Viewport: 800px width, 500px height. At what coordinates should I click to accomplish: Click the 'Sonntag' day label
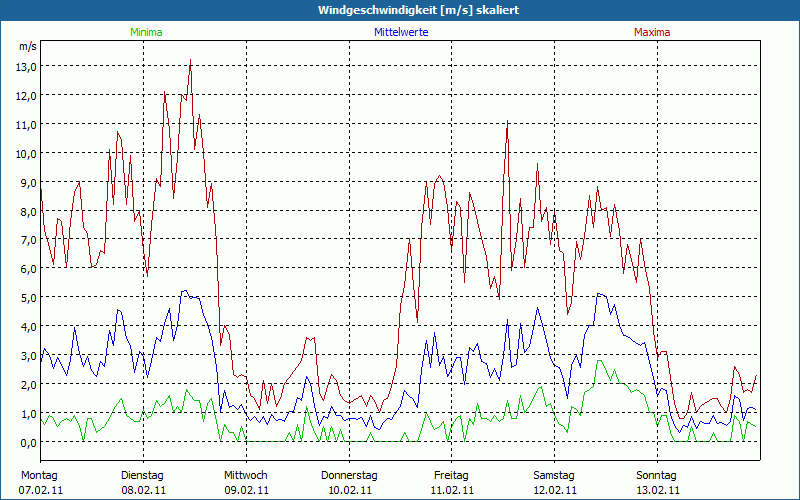click(656, 475)
